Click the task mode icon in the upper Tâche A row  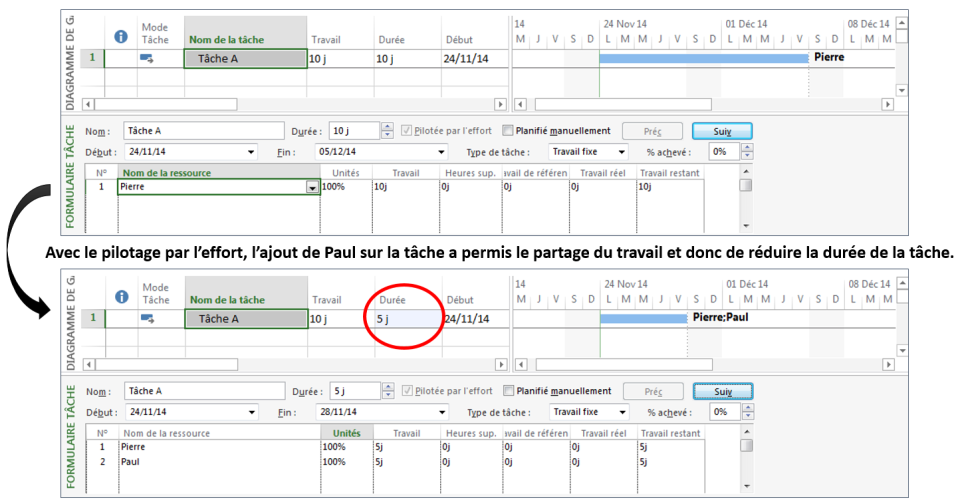146,59
